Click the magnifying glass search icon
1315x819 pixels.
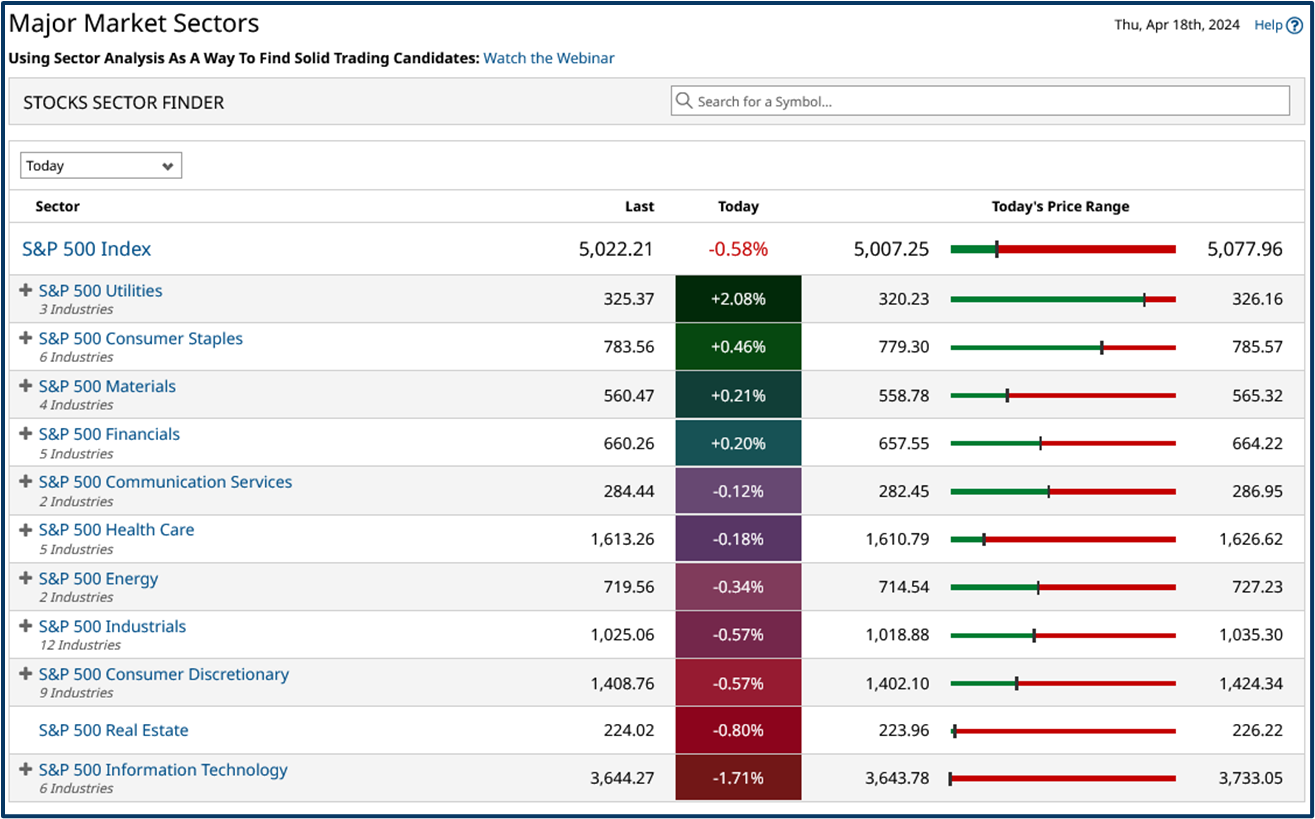click(684, 100)
